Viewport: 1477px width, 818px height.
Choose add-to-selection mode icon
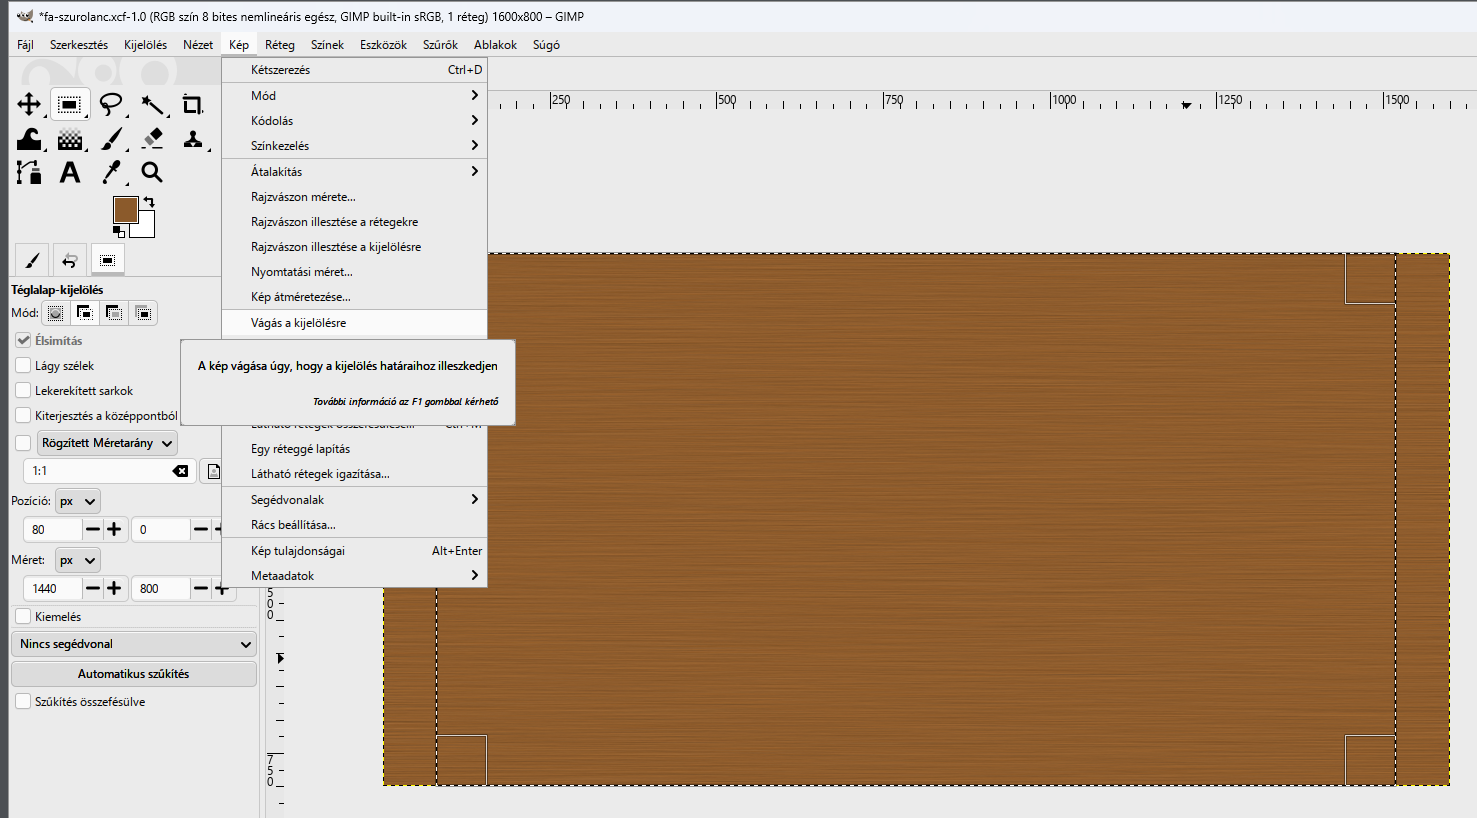point(85,313)
